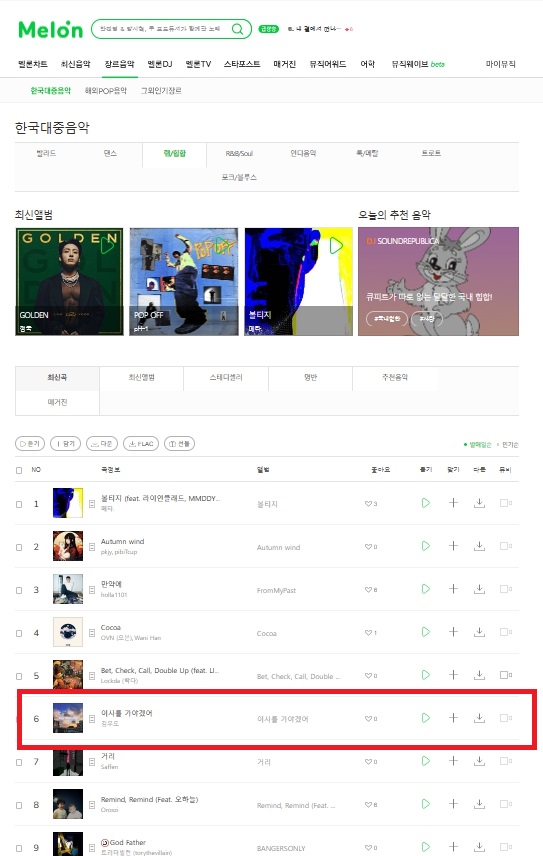Click the search magnifier icon

coord(237,29)
